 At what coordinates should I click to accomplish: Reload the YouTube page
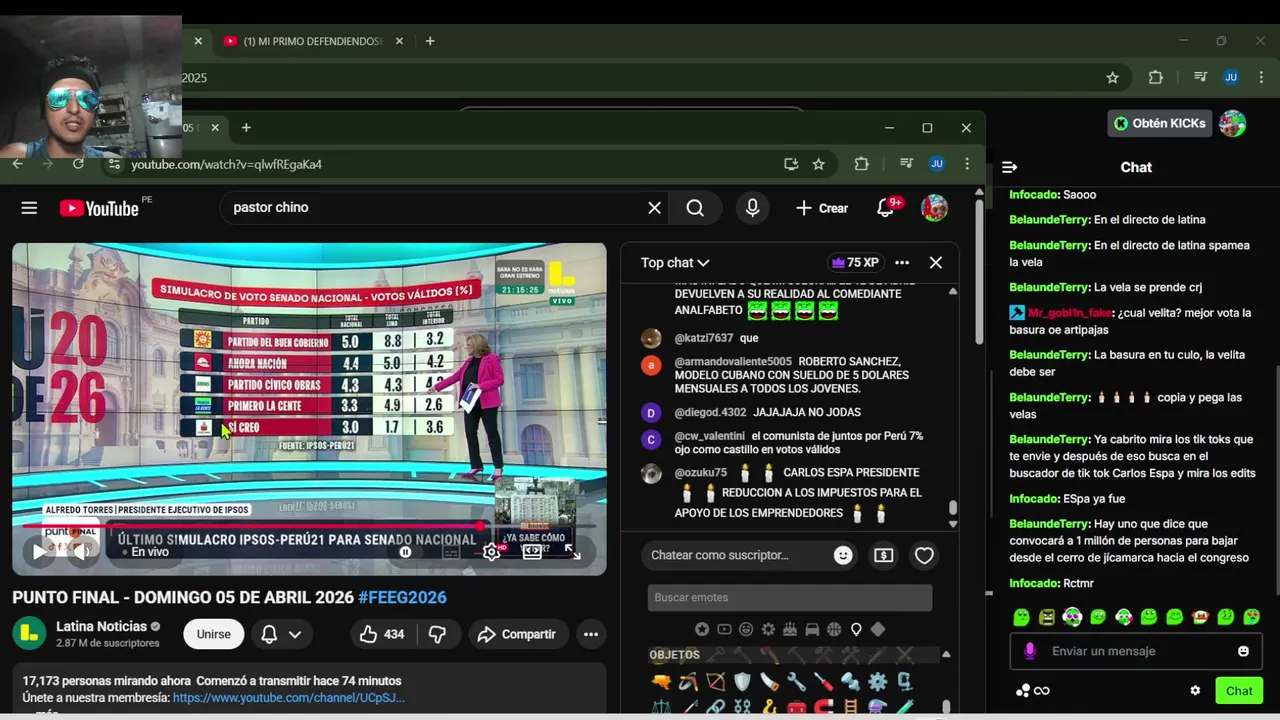(78, 164)
